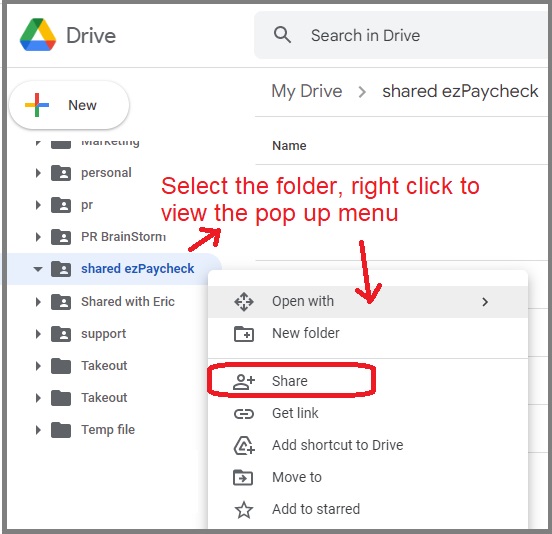Select shared ezPaycheck in the tree
552x534 pixels.
tap(137, 269)
